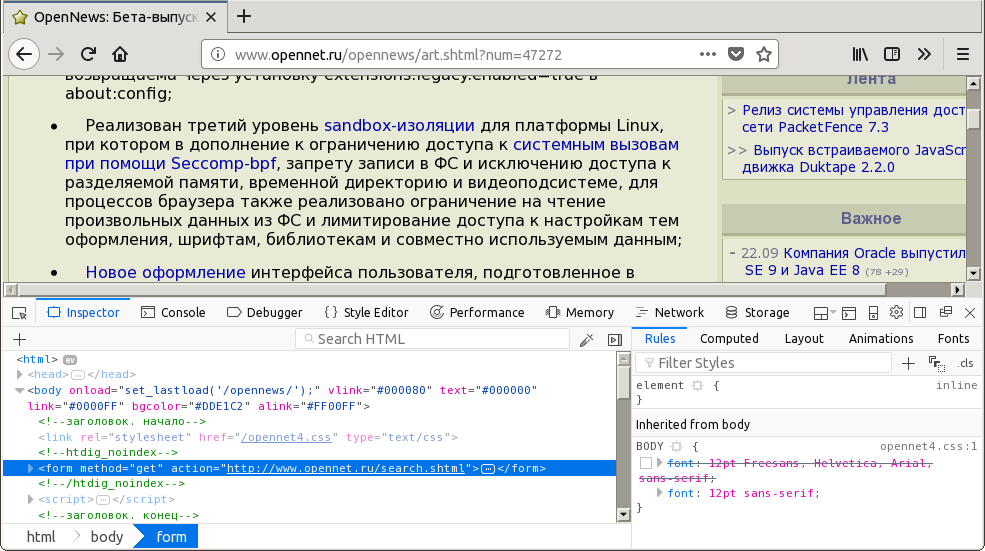Open page actions three-dot menu
Screen dimensions: 985x551
pos(707,55)
